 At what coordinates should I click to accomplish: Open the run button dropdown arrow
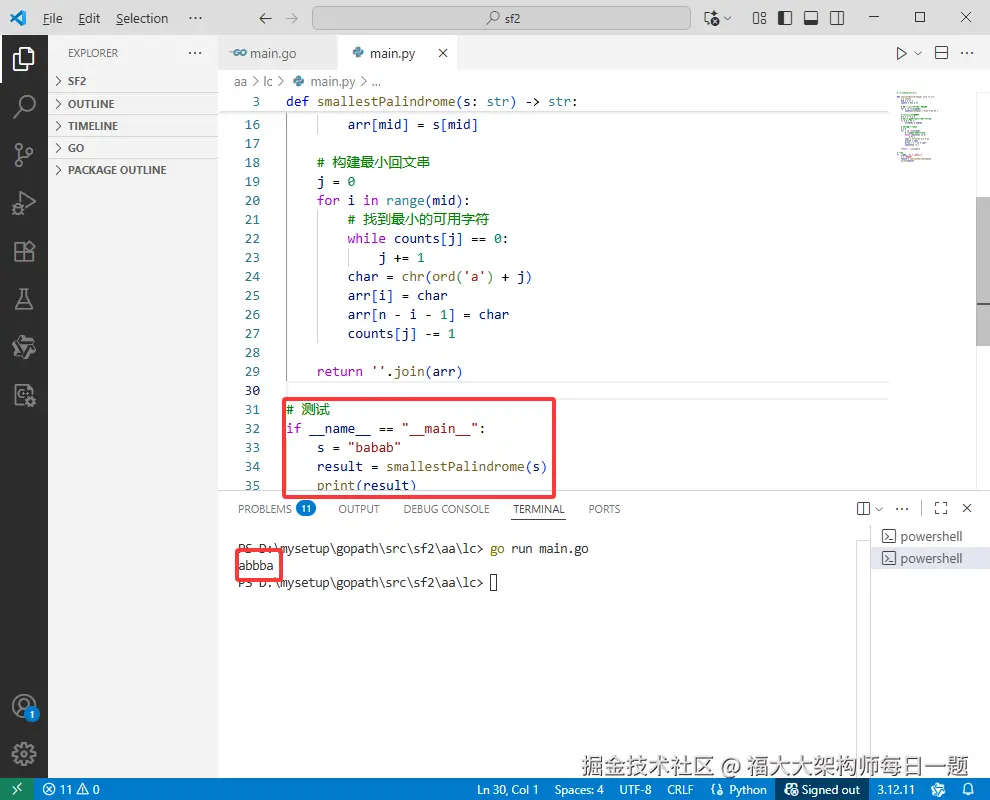918,54
